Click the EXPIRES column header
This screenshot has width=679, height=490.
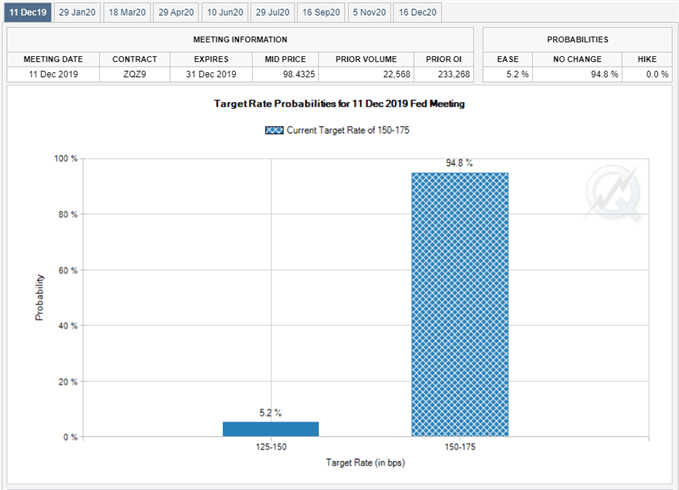coord(211,59)
